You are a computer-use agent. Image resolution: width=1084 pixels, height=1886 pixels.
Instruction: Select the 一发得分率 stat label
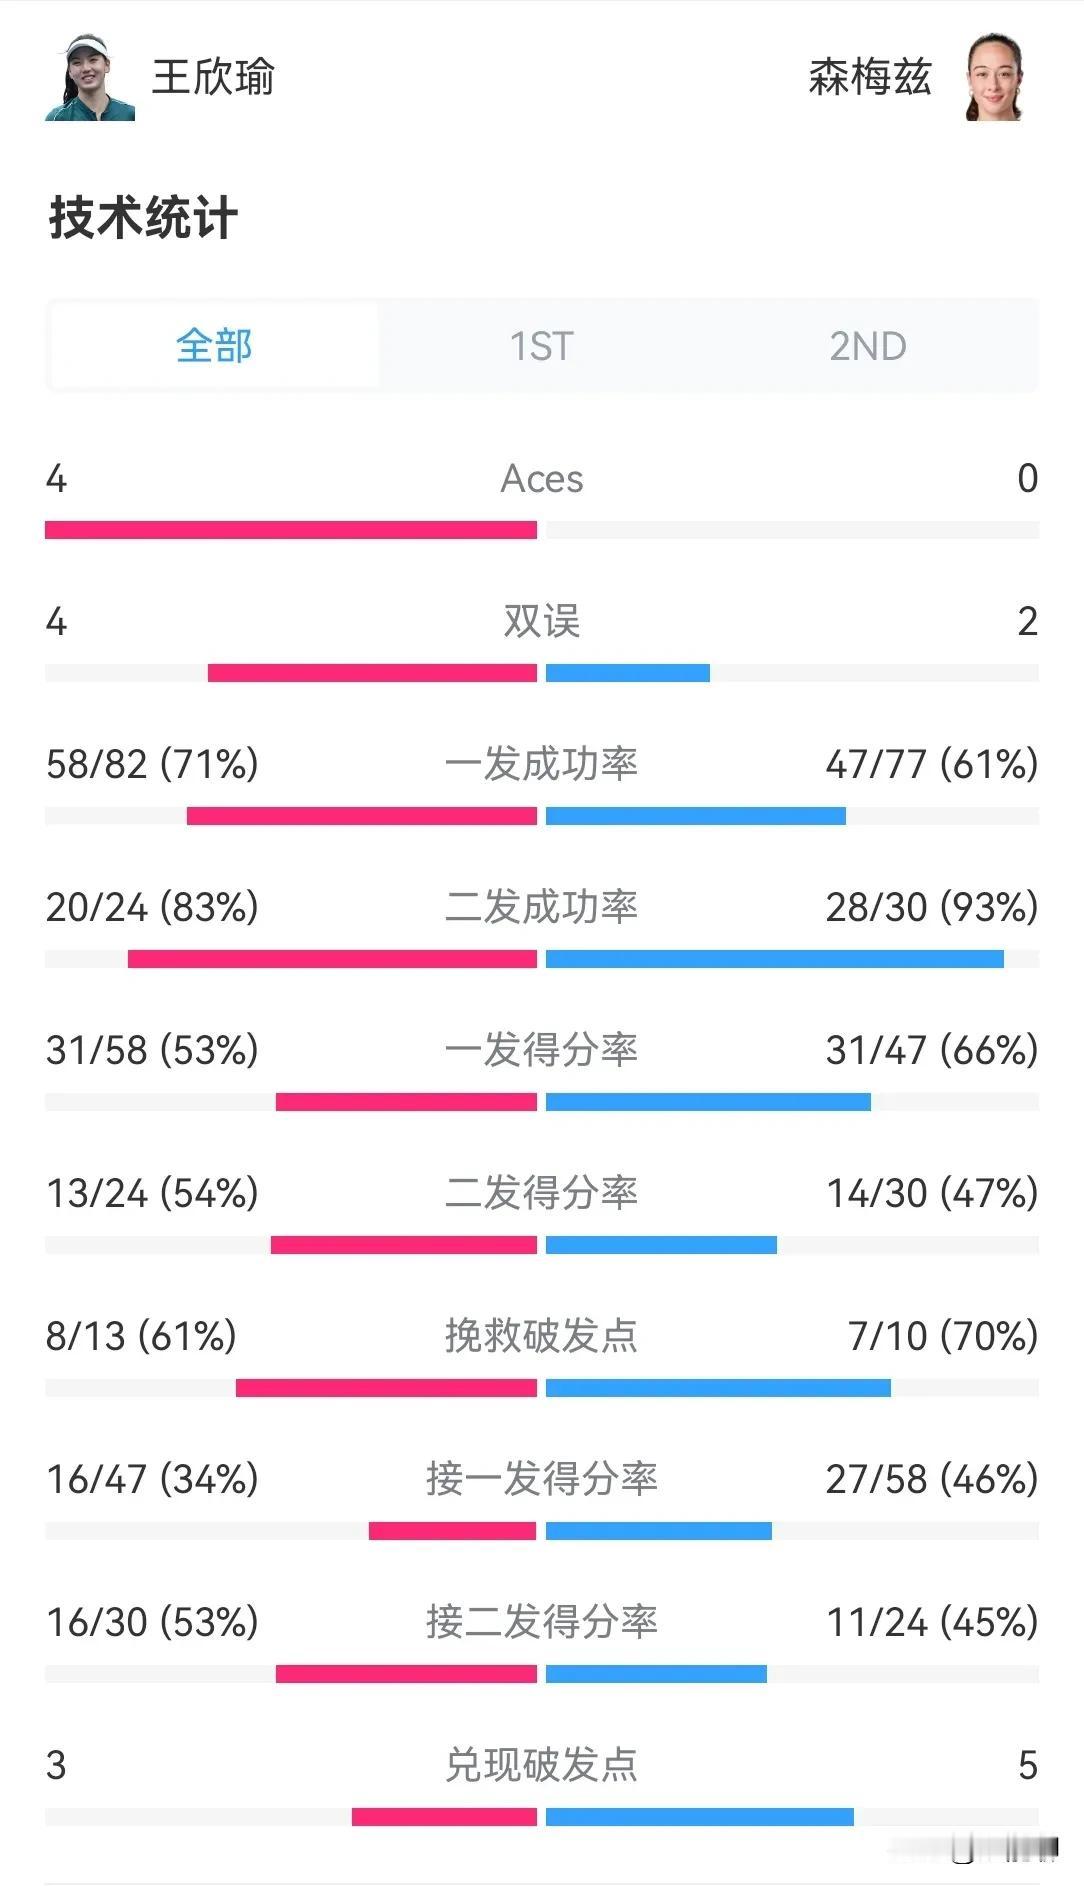(541, 1050)
